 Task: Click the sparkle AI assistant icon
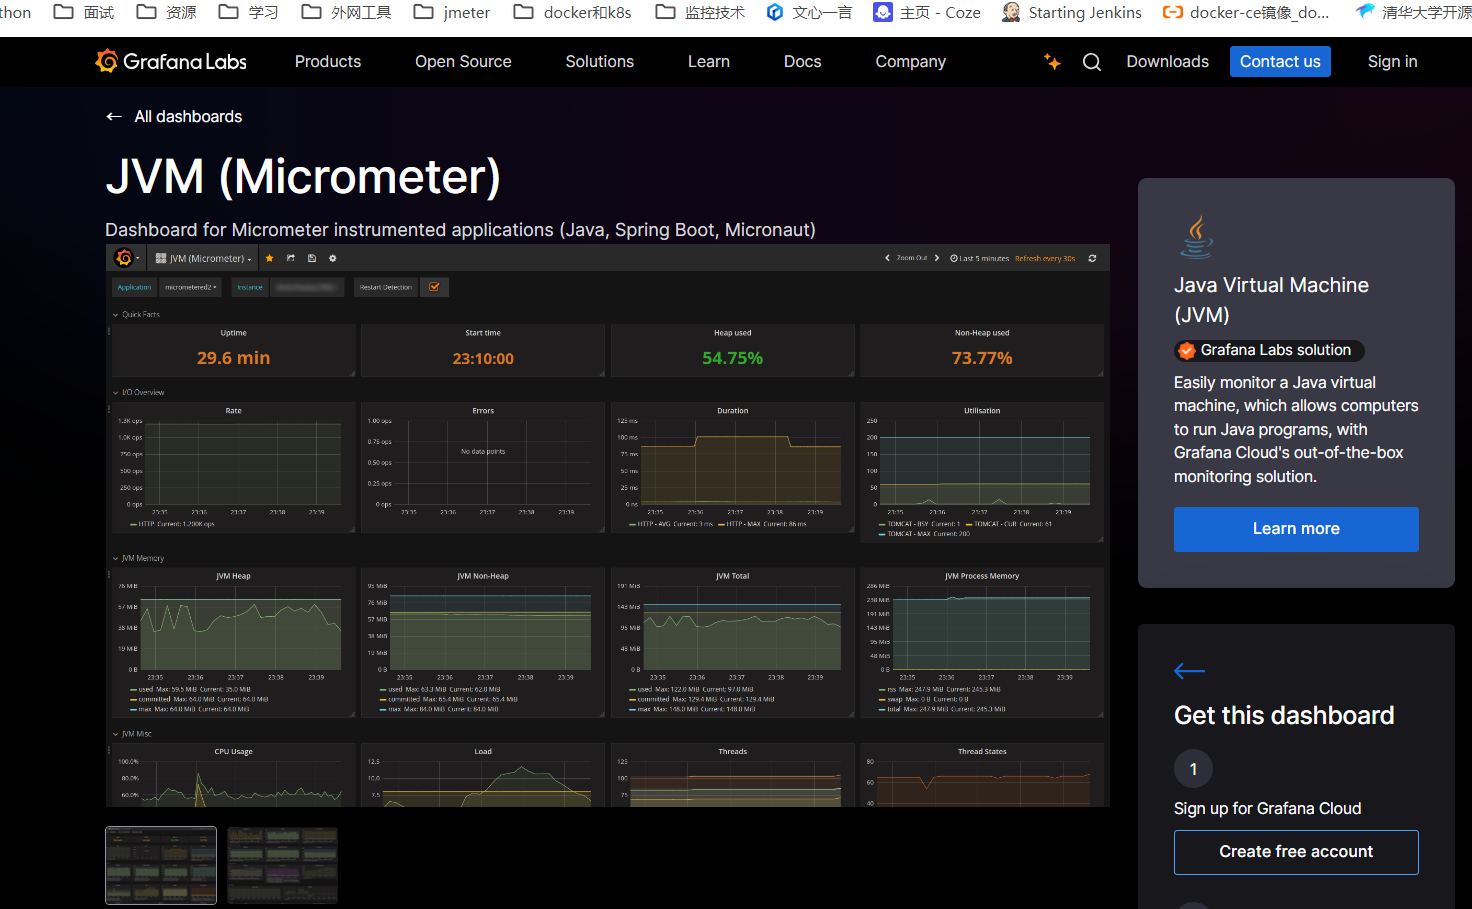[1052, 62]
